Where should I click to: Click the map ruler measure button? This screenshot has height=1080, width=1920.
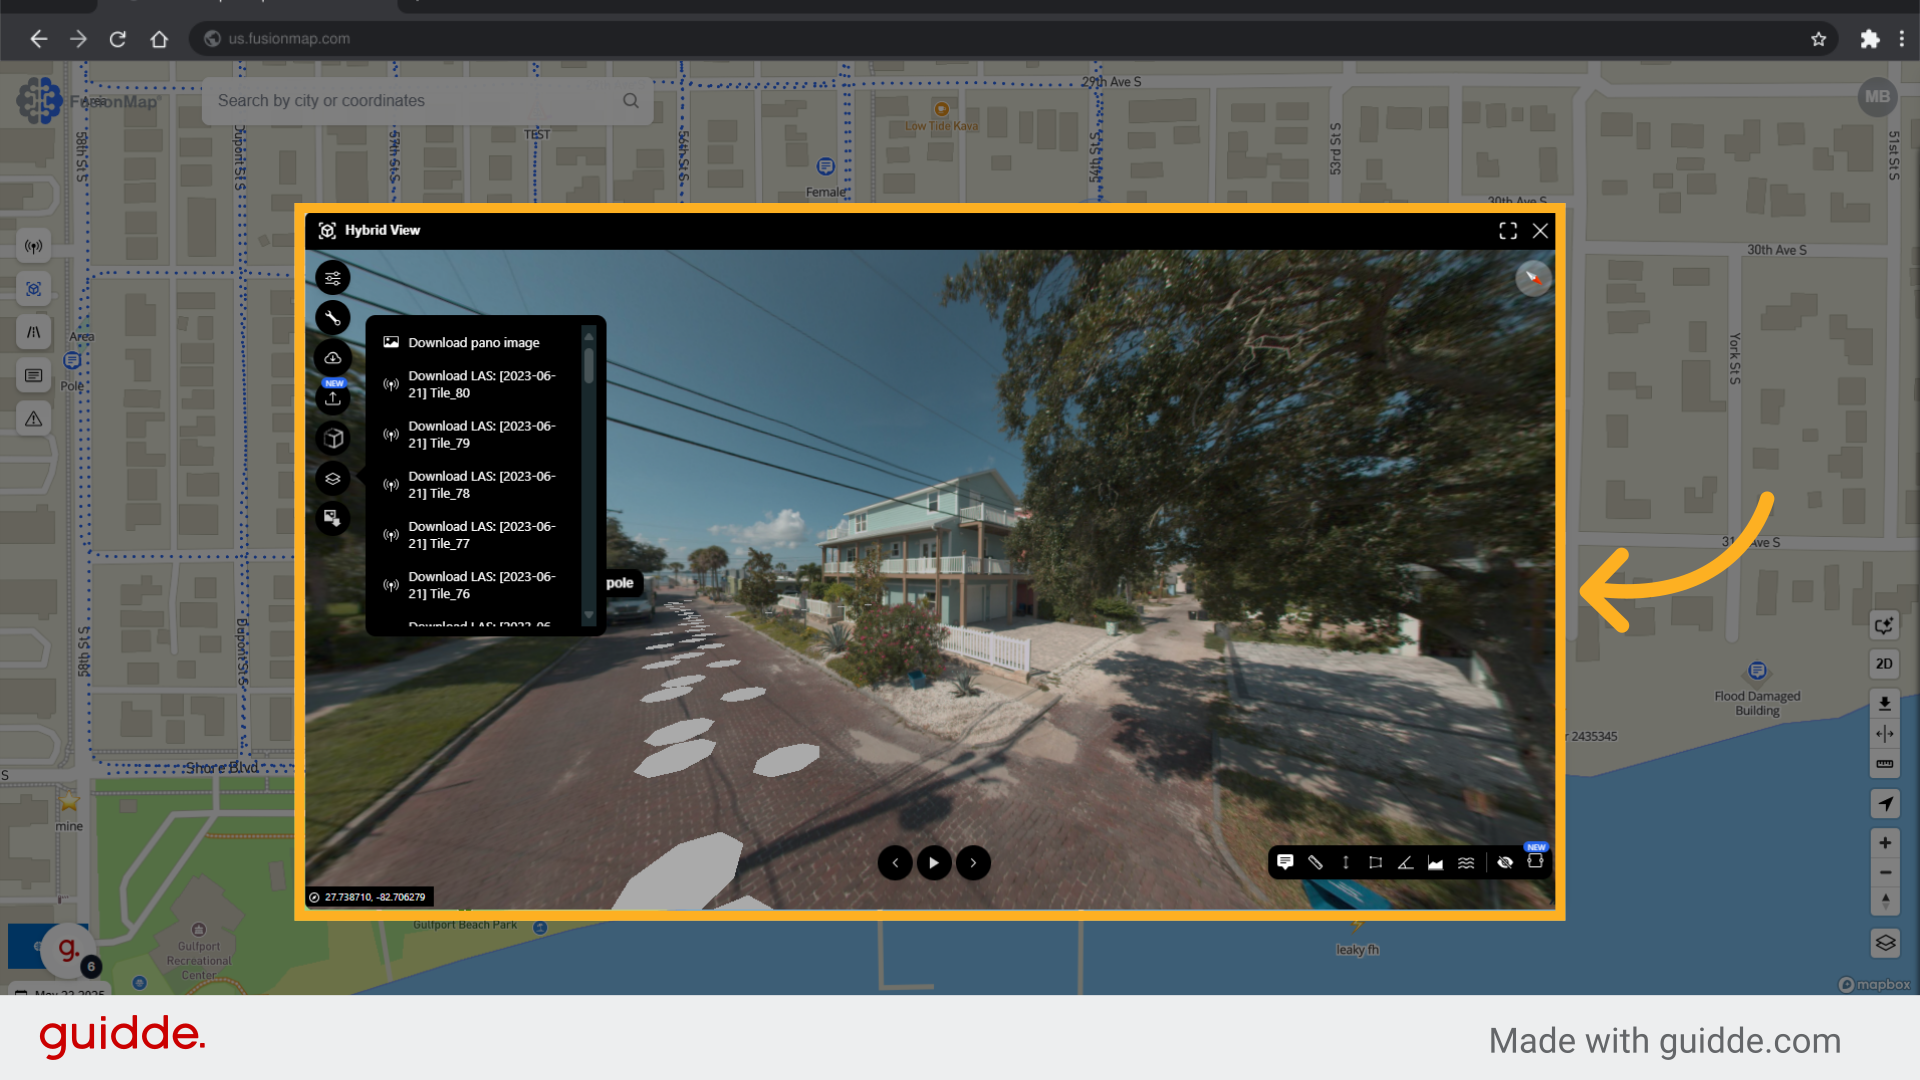[1885, 764]
